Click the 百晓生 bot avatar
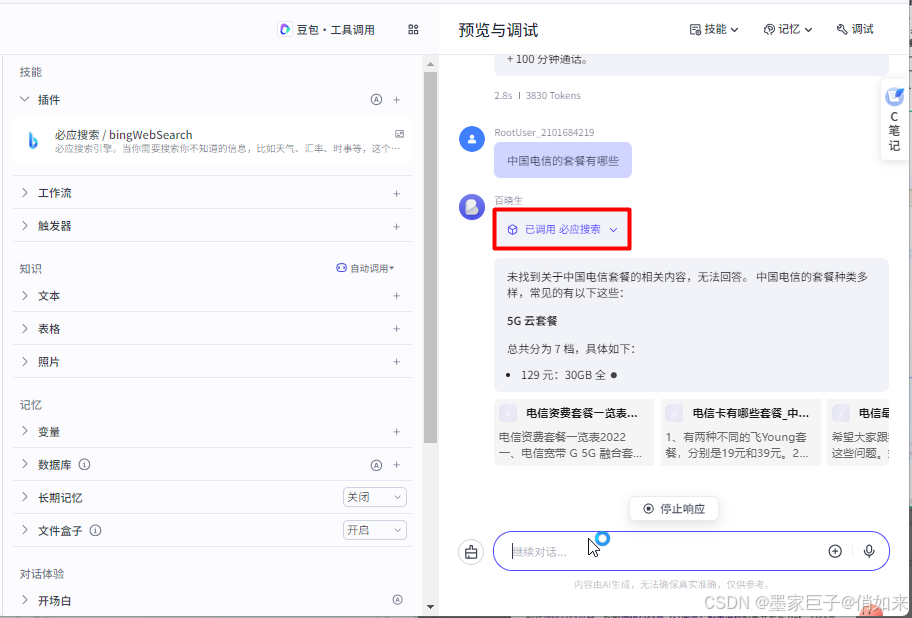 pos(472,207)
